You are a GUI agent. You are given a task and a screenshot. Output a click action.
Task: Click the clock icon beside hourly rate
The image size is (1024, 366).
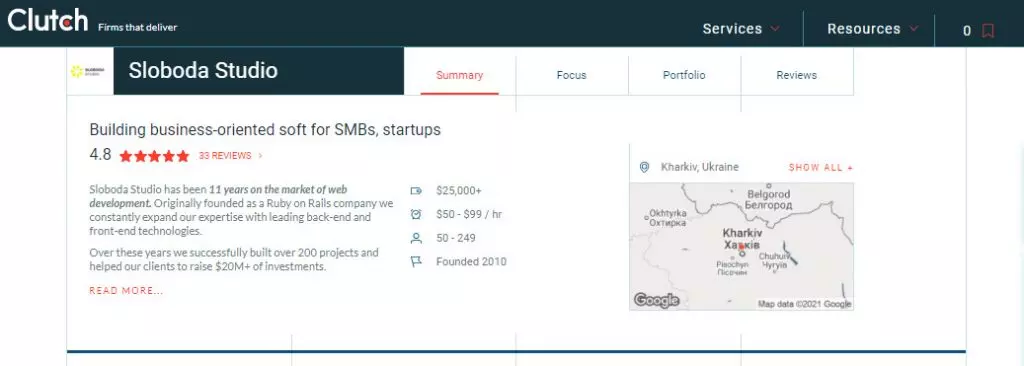[x=416, y=214]
